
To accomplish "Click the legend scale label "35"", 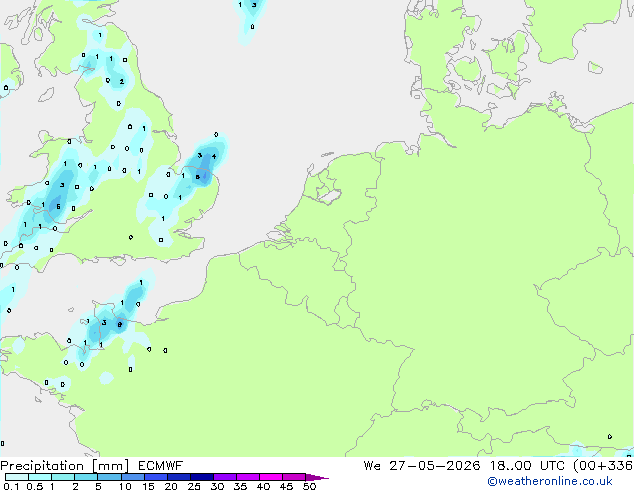I will click(241, 486).
